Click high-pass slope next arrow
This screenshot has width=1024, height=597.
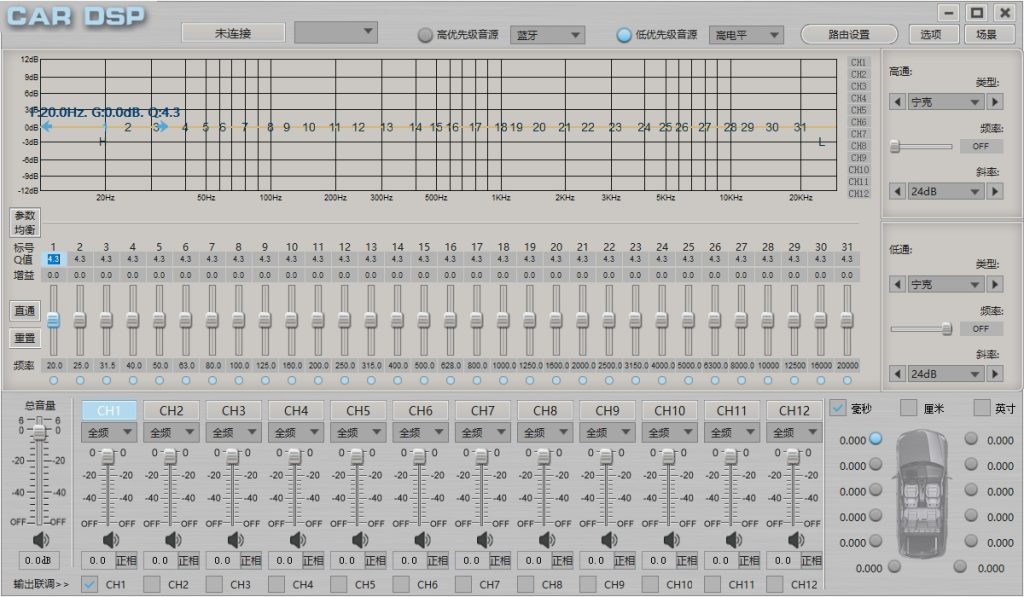[x=995, y=191]
